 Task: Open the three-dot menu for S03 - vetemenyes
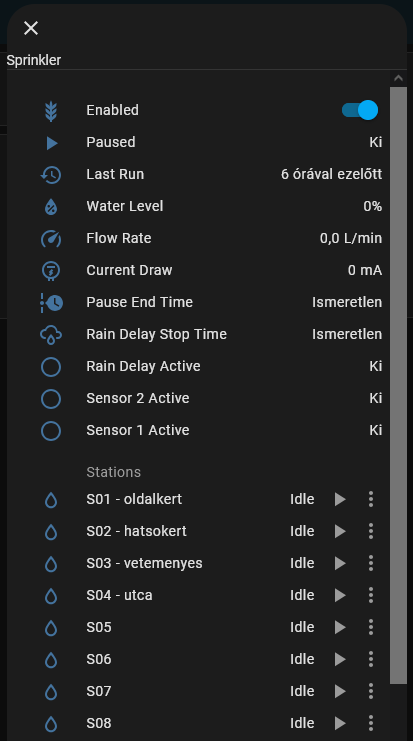371,563
